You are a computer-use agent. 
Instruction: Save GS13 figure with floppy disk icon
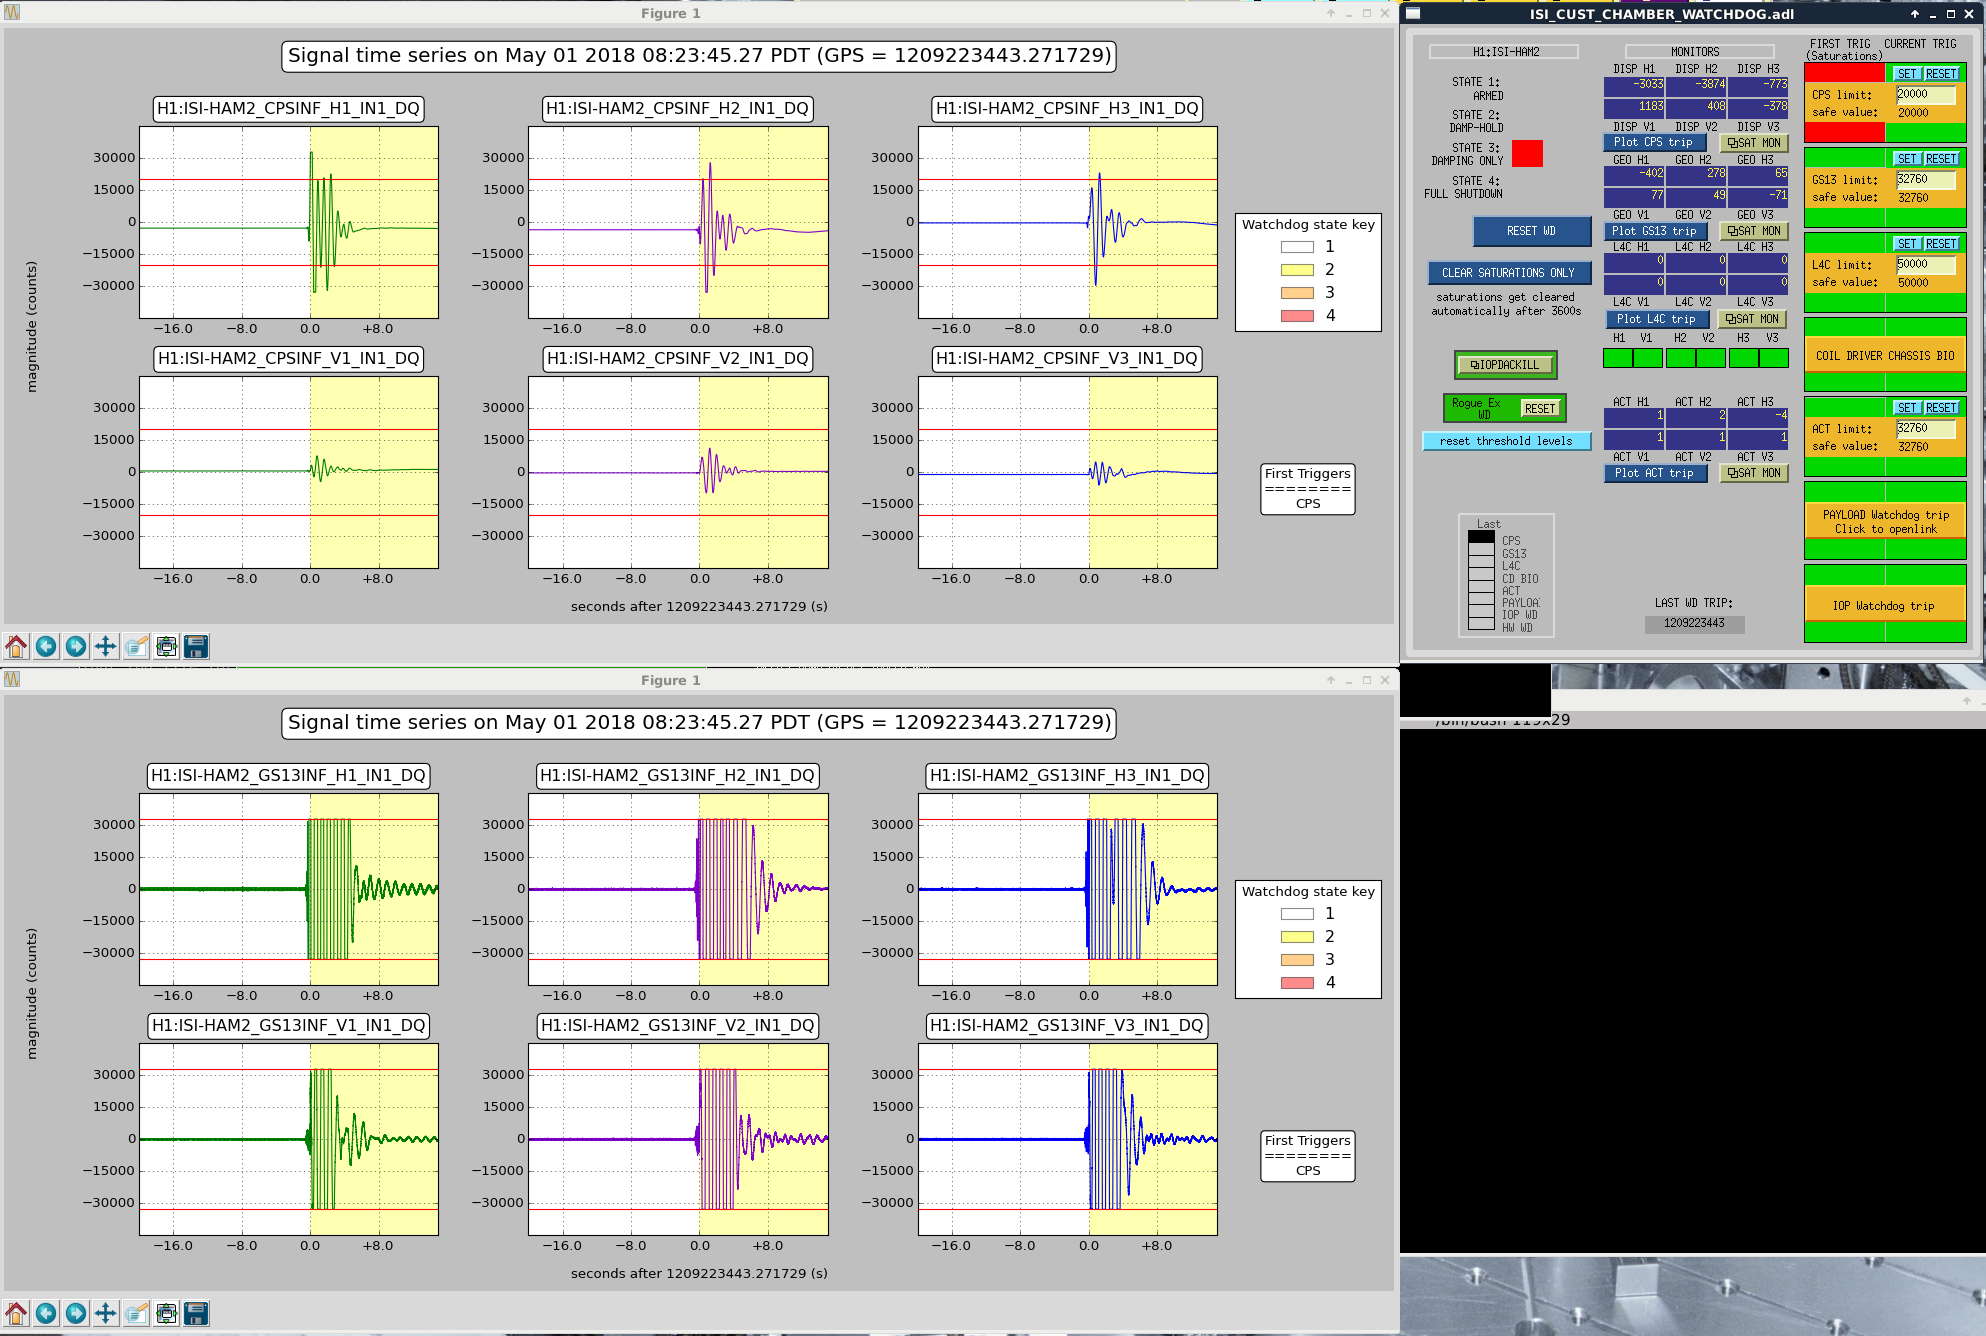click(196, 1313)
